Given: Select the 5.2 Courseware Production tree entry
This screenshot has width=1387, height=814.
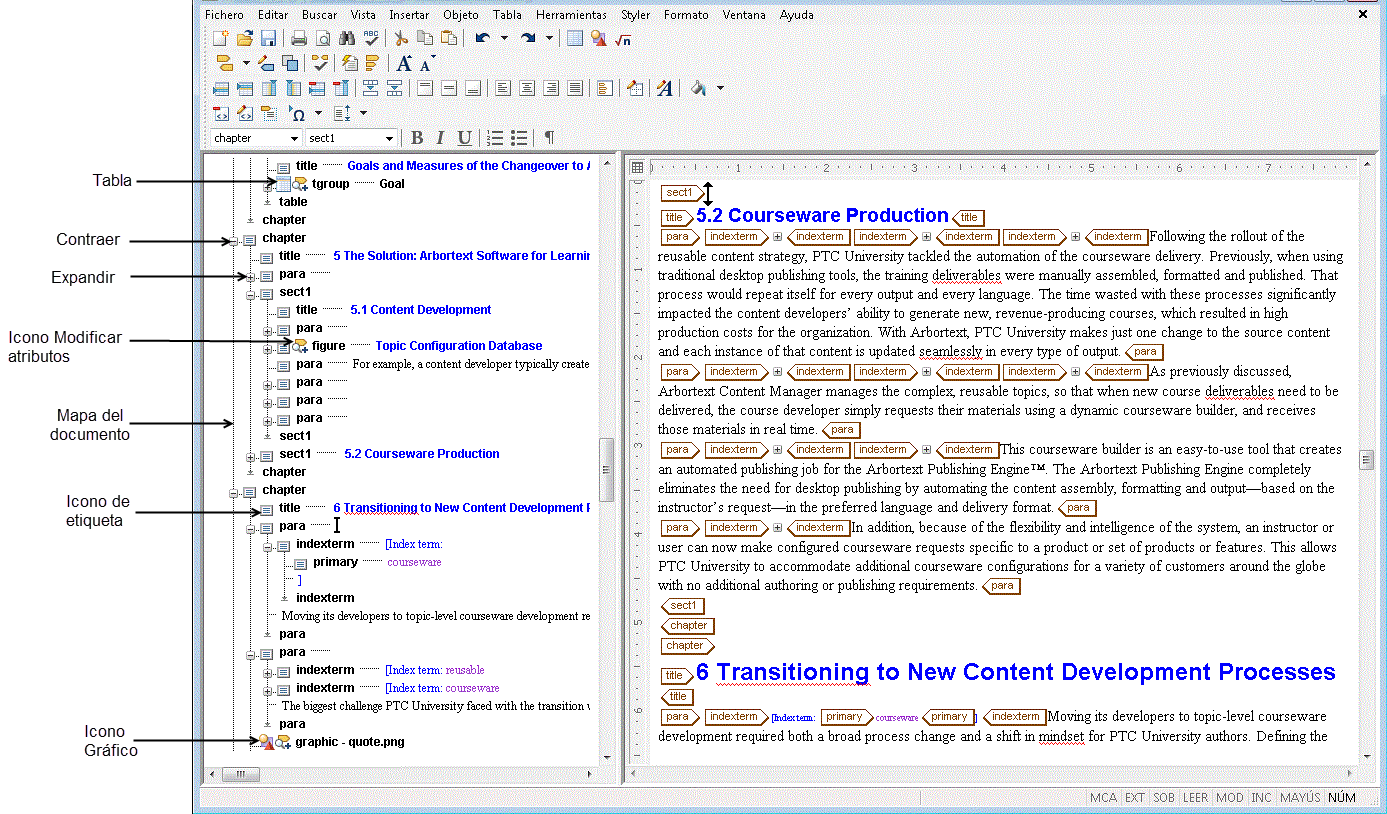Looking at the screenshot, I should (422, 454).
